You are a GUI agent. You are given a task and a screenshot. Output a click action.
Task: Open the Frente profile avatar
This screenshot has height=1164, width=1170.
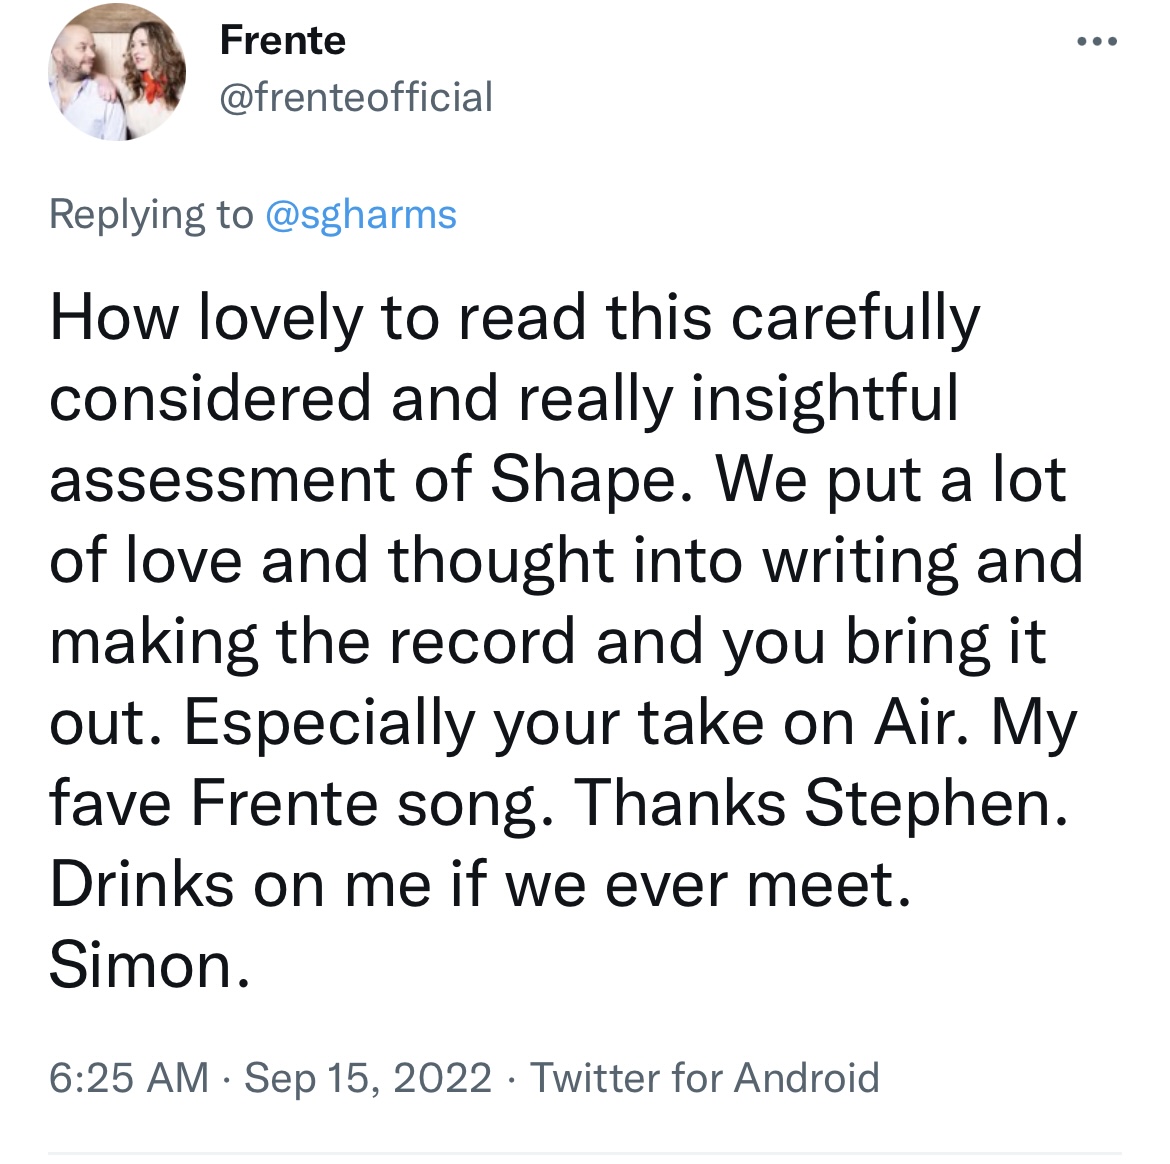point(117,72)
